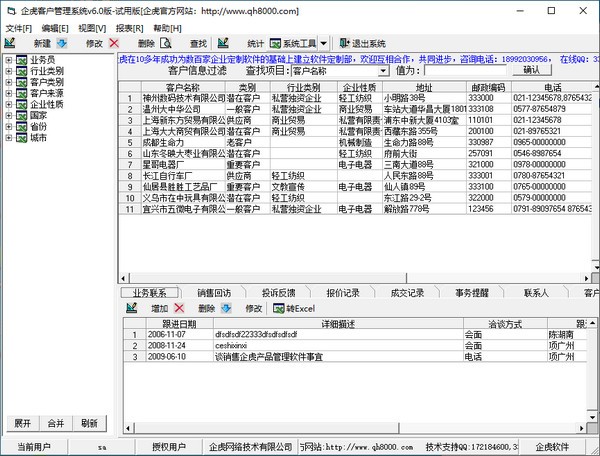Expand the 省份 tree node

pyautogui.click(x=9, y=127)
